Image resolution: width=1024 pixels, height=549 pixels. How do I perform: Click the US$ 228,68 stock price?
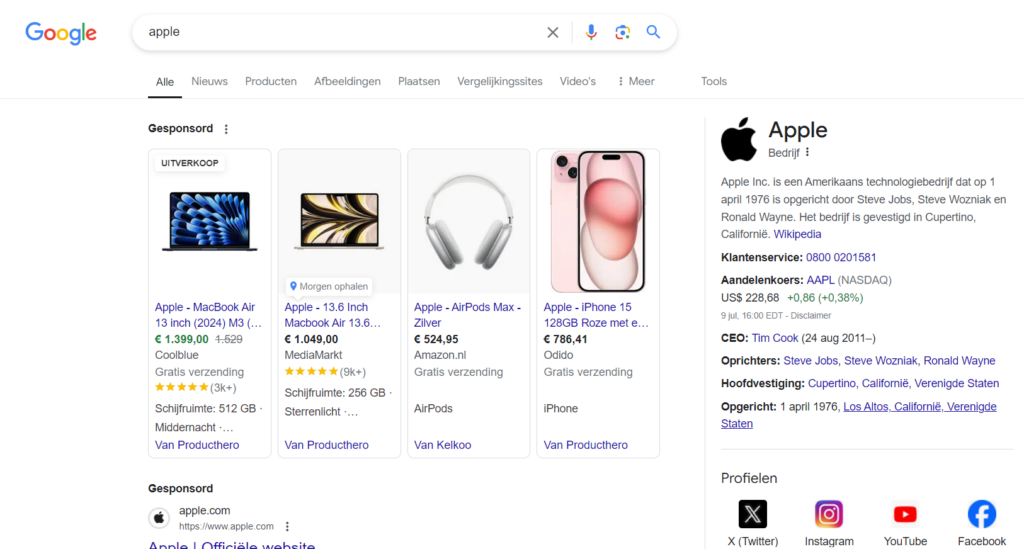750,298
